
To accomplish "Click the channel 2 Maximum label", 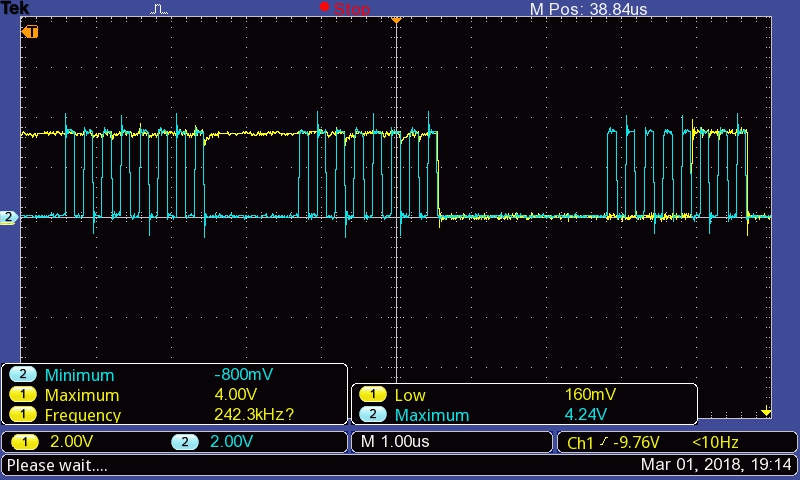I will [432, 415].
